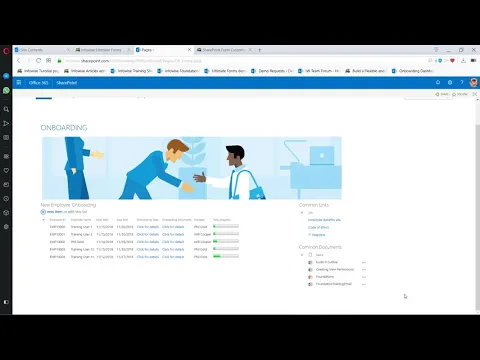The width and height of the screenshot is (480, 360).
Task: Open Messenger in Opera sidebar
Action: click(x=6, y=76)
